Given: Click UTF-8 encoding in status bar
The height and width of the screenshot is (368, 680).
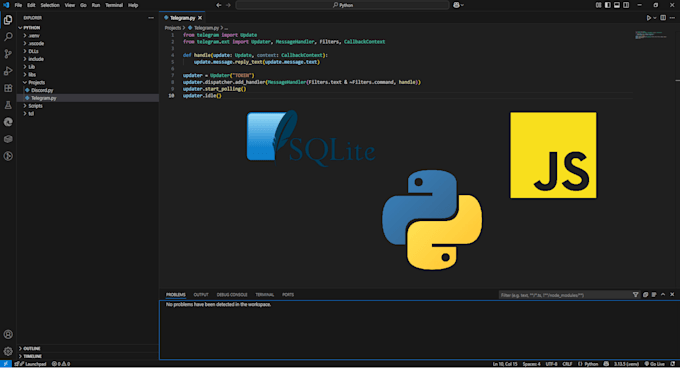Looking at the screenshot, I should click(552, 364).
